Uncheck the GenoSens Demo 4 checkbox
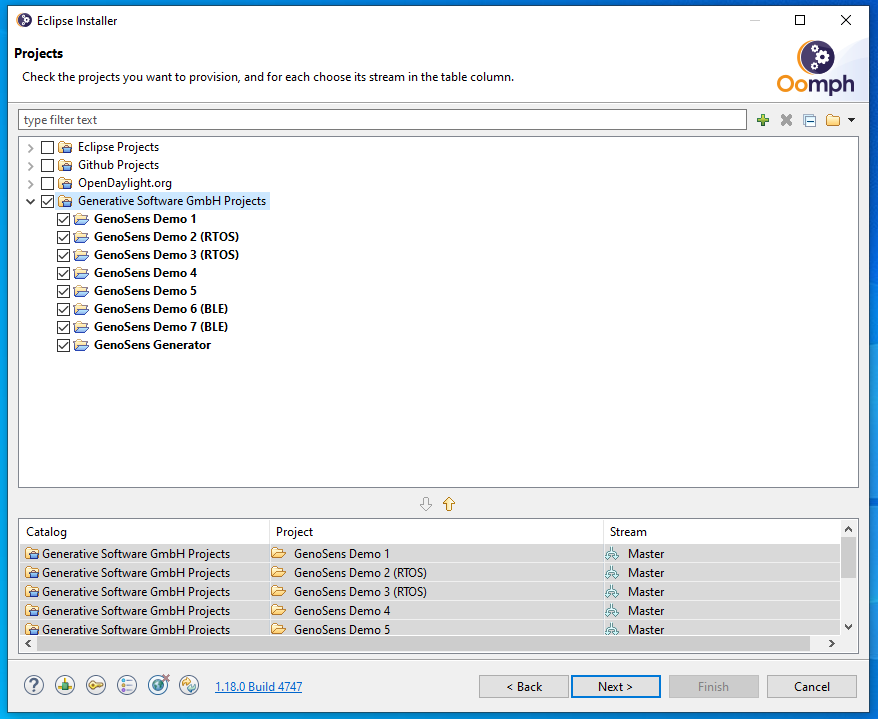878x719 pixels. point(63,273)
